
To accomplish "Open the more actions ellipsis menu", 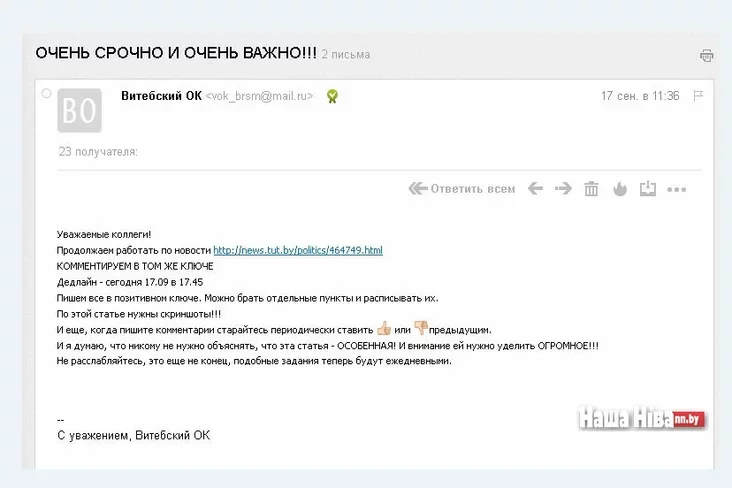I will click(677, 189).
